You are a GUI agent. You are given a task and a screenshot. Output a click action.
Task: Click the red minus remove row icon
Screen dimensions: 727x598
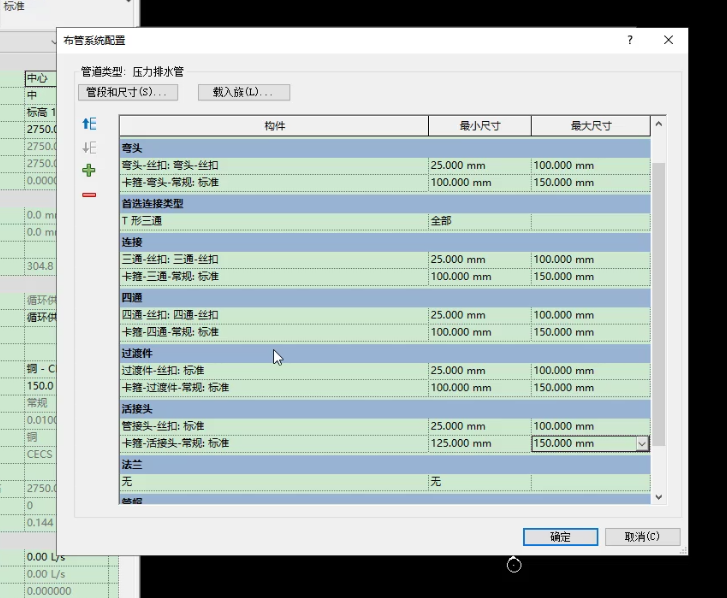[x=89, y=195]
